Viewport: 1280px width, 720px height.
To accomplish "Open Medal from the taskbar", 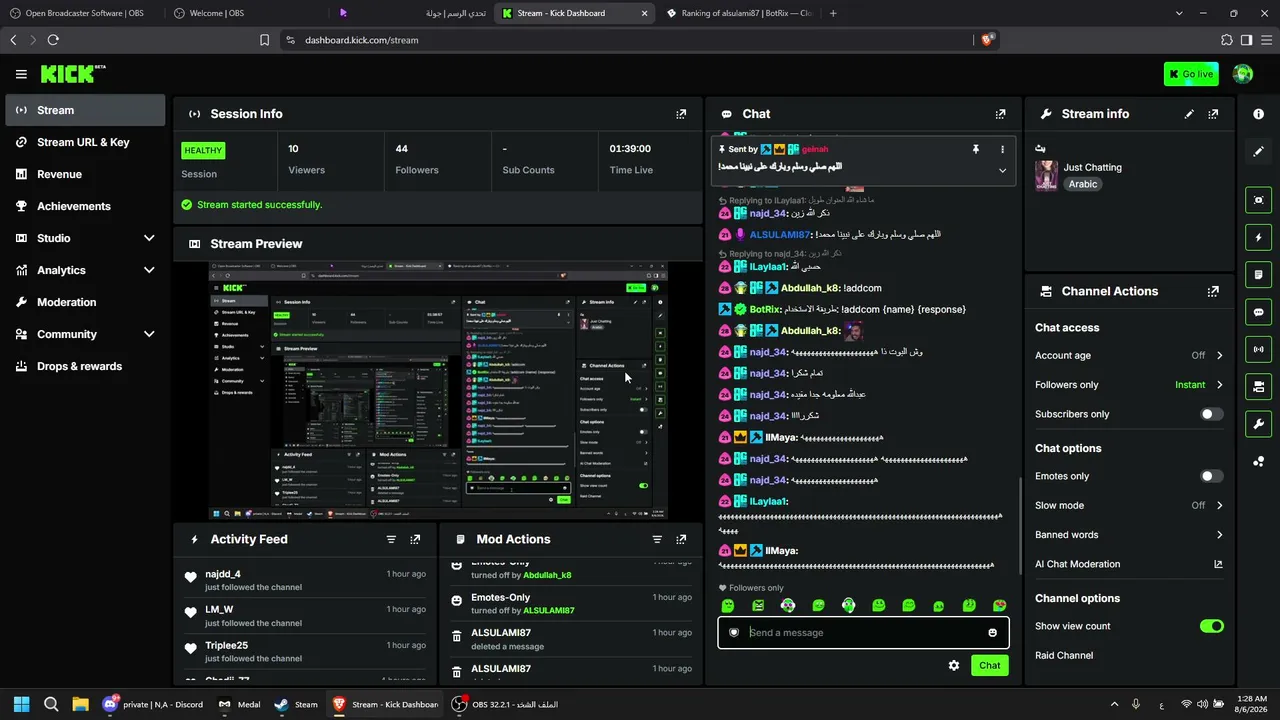I will (240, 704).
